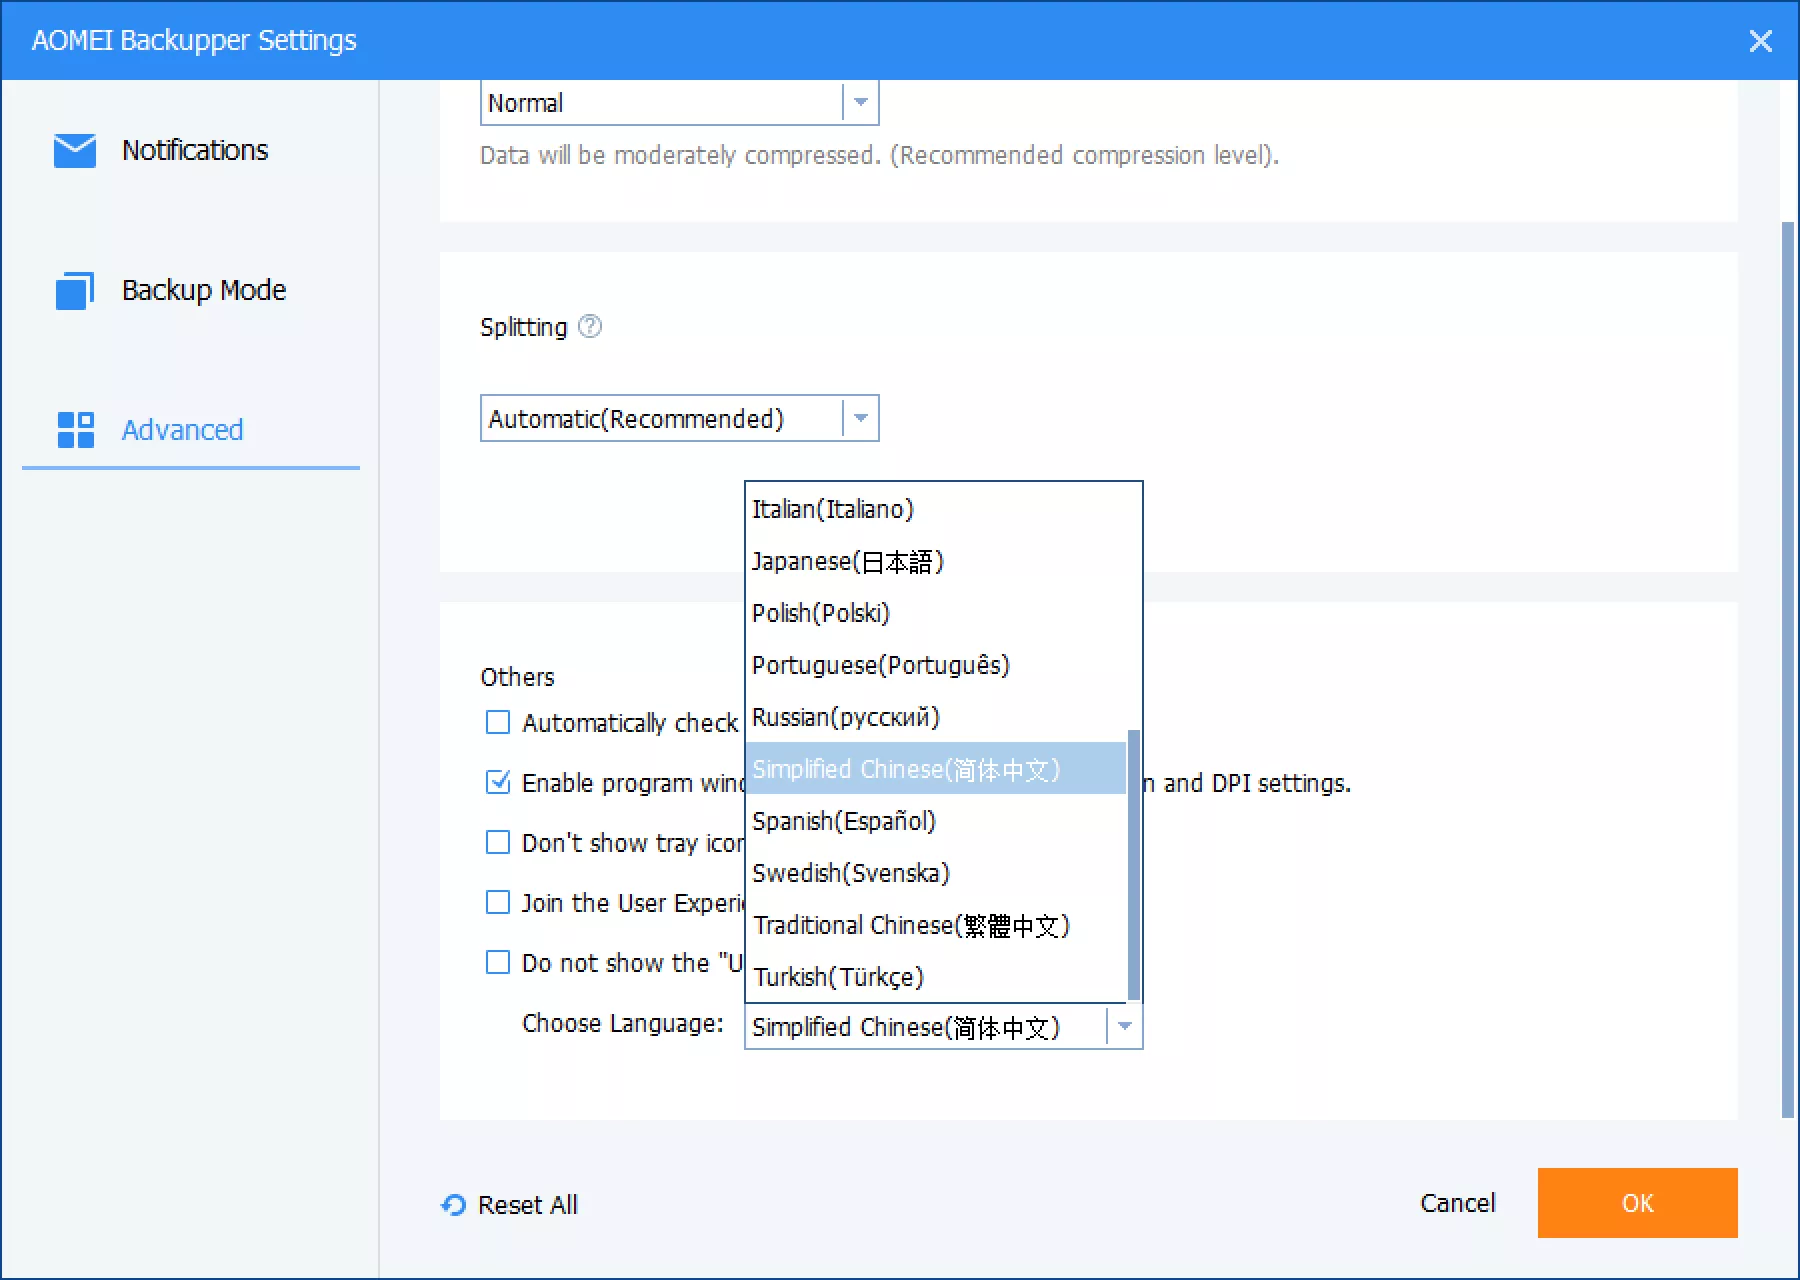Click the Notifications envelope icon
This screenshot has width=1800, height=1280.
(73, 150)
